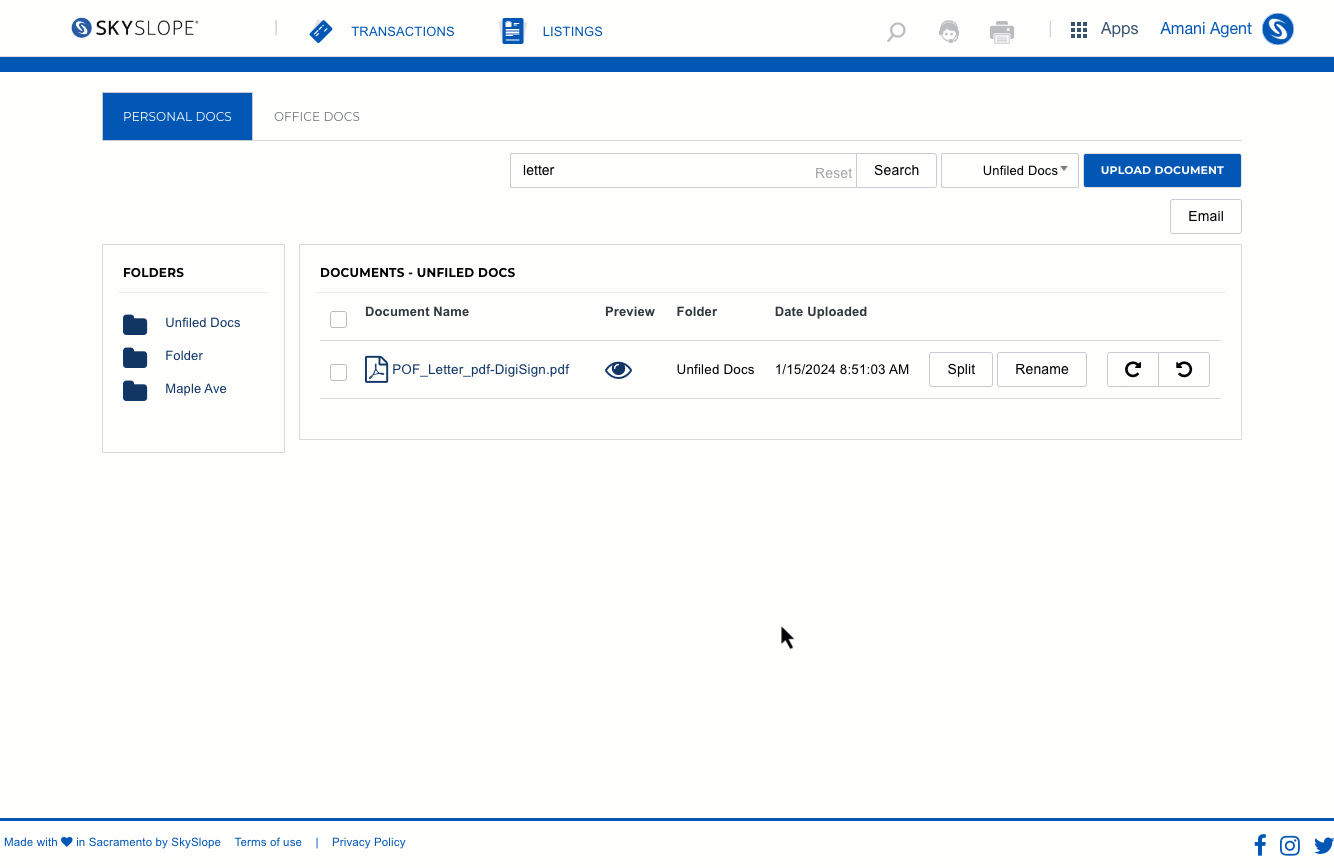Switch to the Personal Docs tab
1334x868 pixels.
pos(177,116)
